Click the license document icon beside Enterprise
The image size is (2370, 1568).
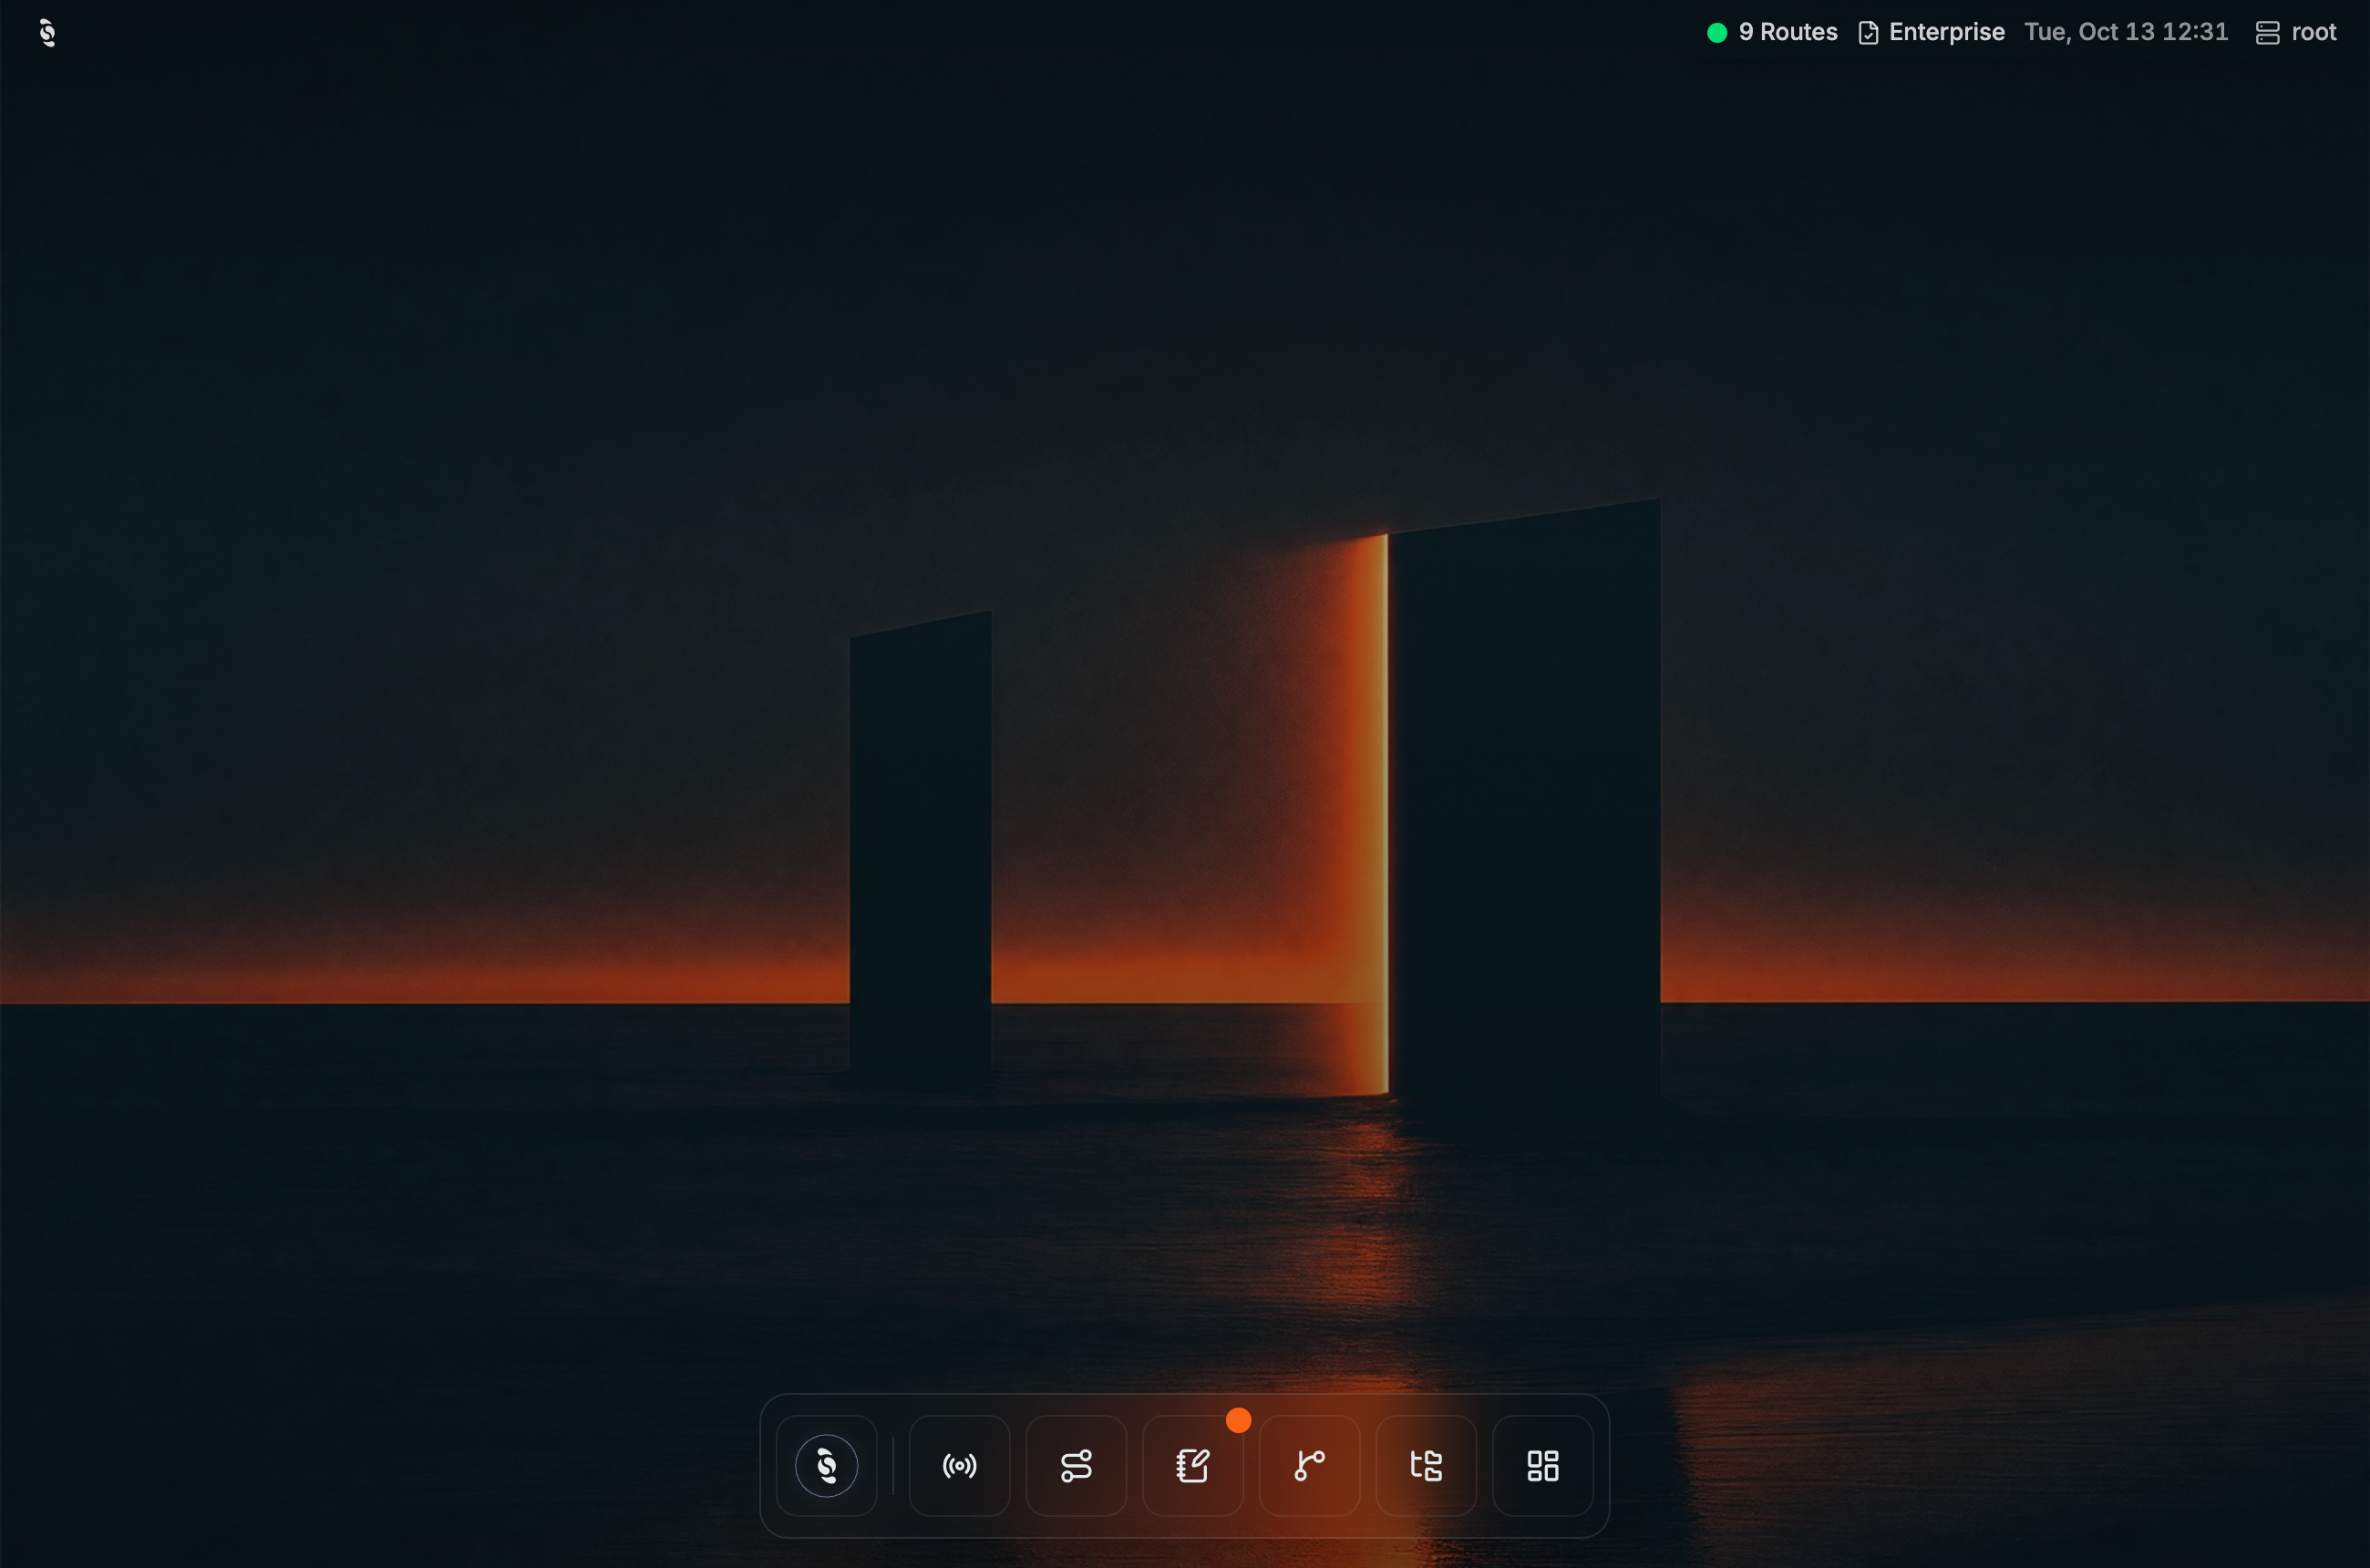pos(1868,33)
